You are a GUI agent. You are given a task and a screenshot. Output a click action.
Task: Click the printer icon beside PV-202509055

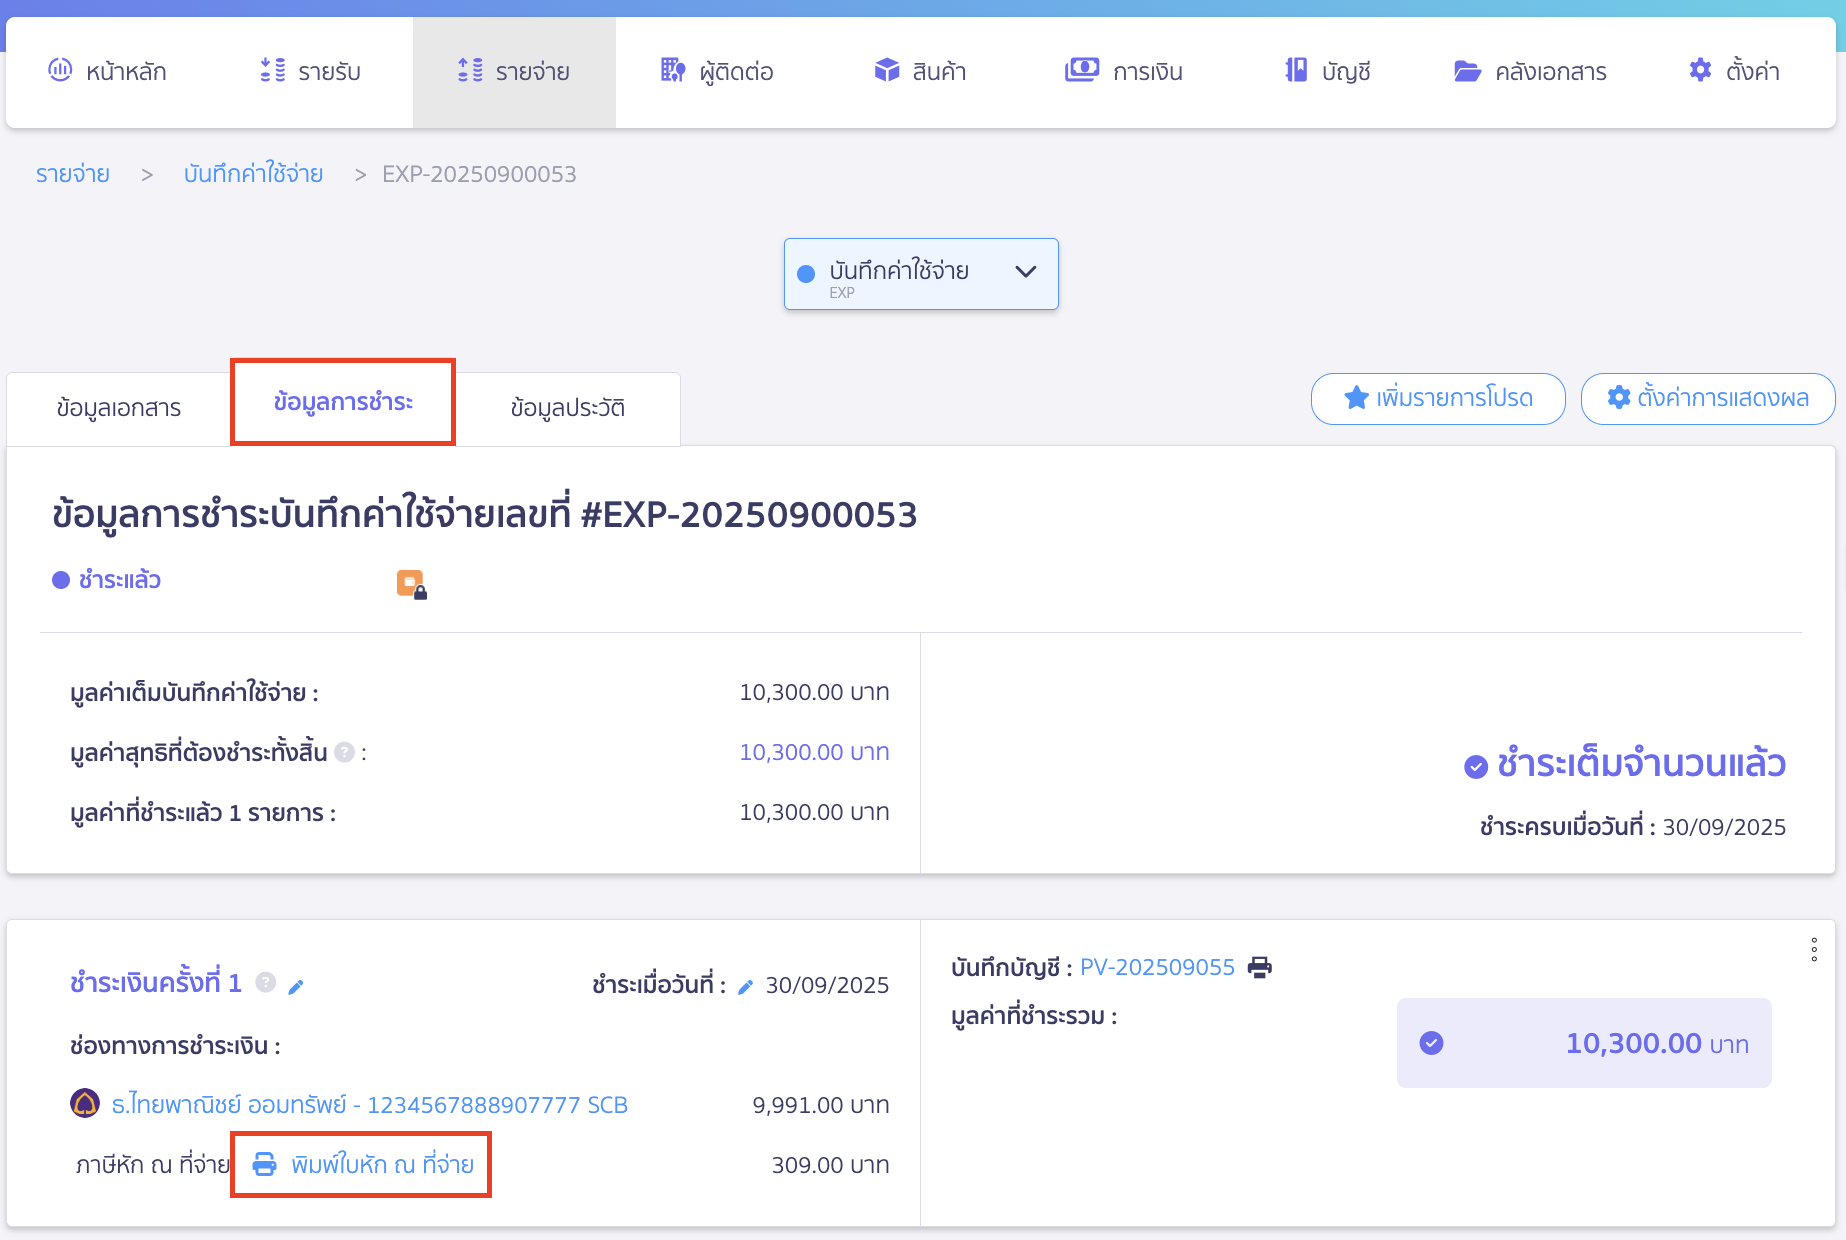(x=1259, y=967)
